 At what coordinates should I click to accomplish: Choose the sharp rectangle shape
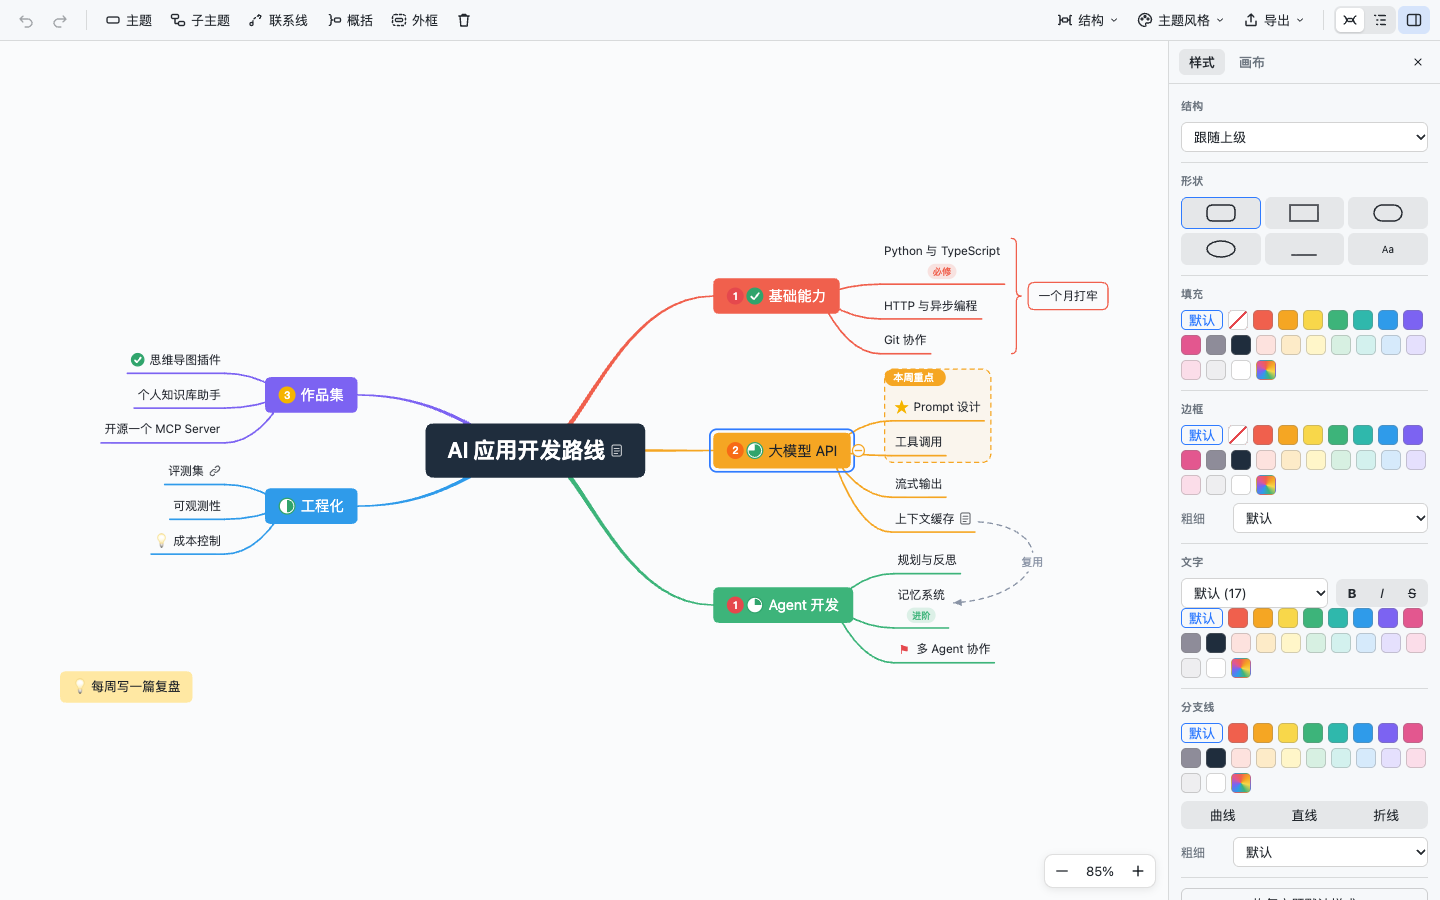point(1304,213)
